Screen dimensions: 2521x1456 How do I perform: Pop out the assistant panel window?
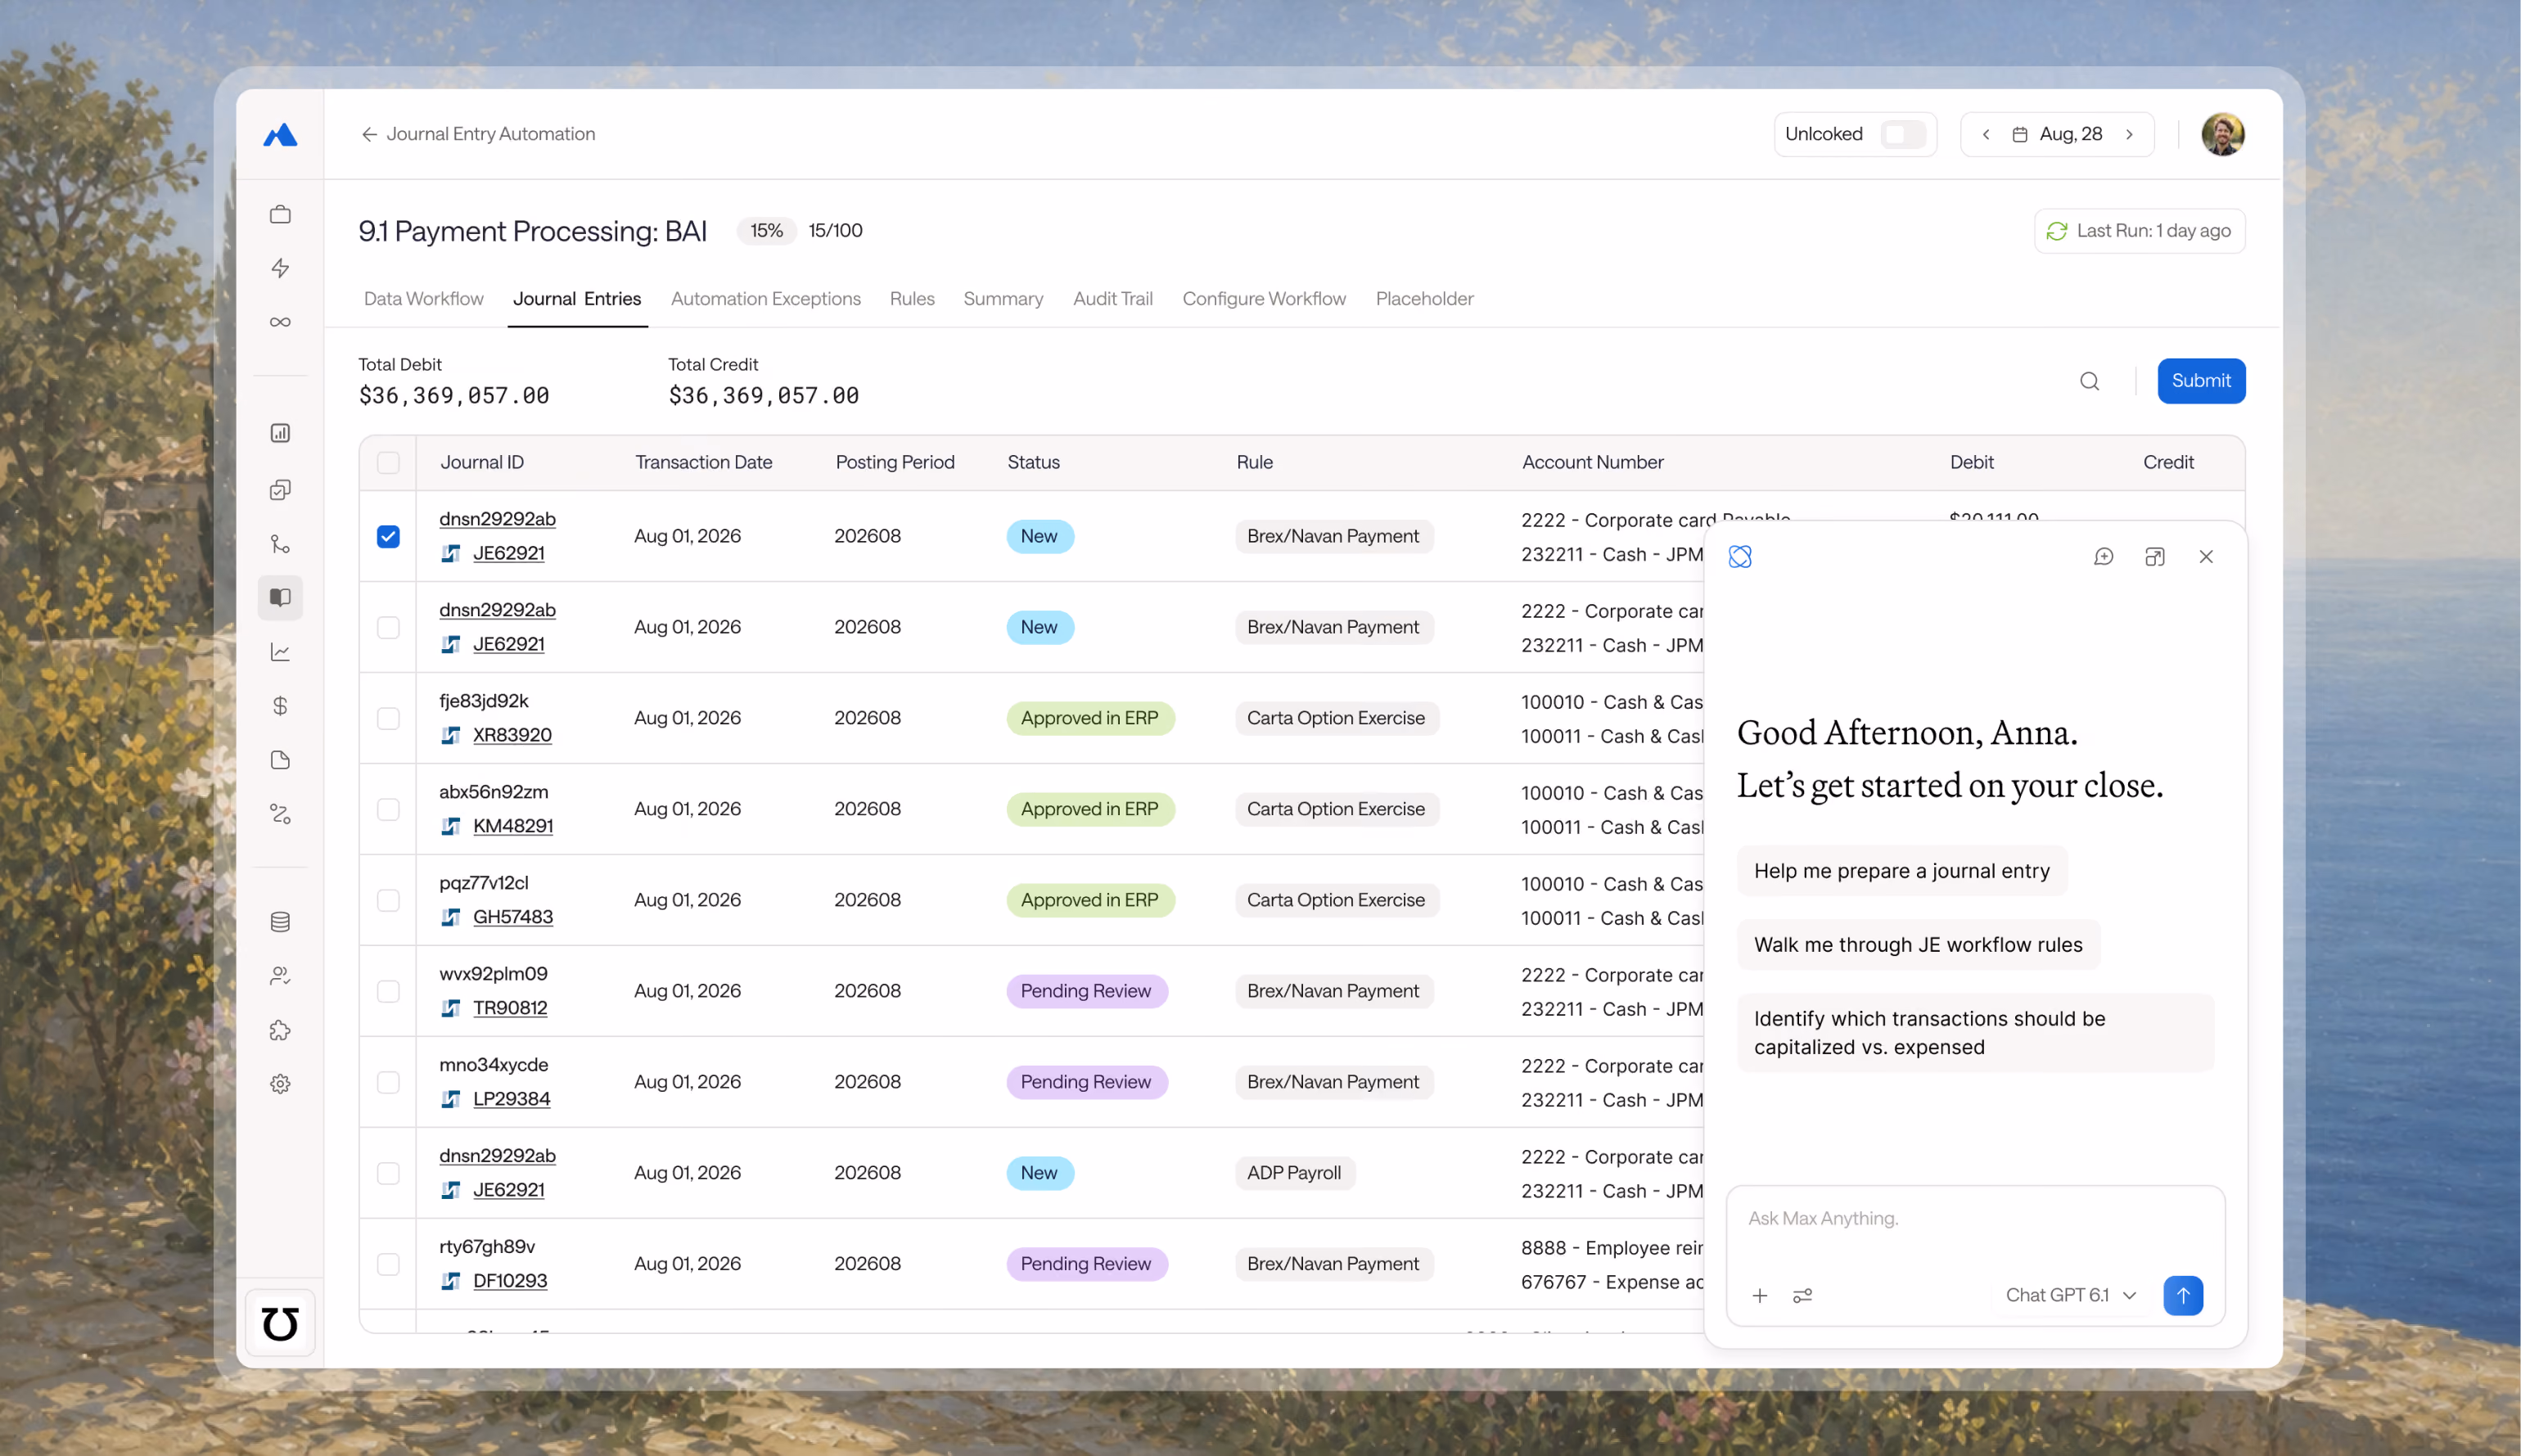click(x=2154, y=557)
